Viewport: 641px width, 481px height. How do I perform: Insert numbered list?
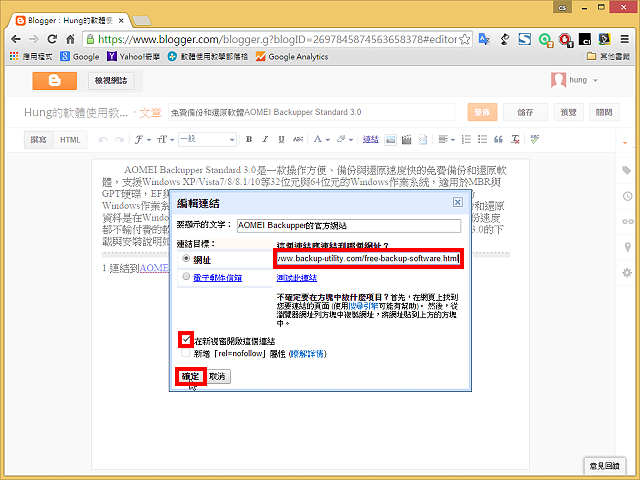point(466,139)
